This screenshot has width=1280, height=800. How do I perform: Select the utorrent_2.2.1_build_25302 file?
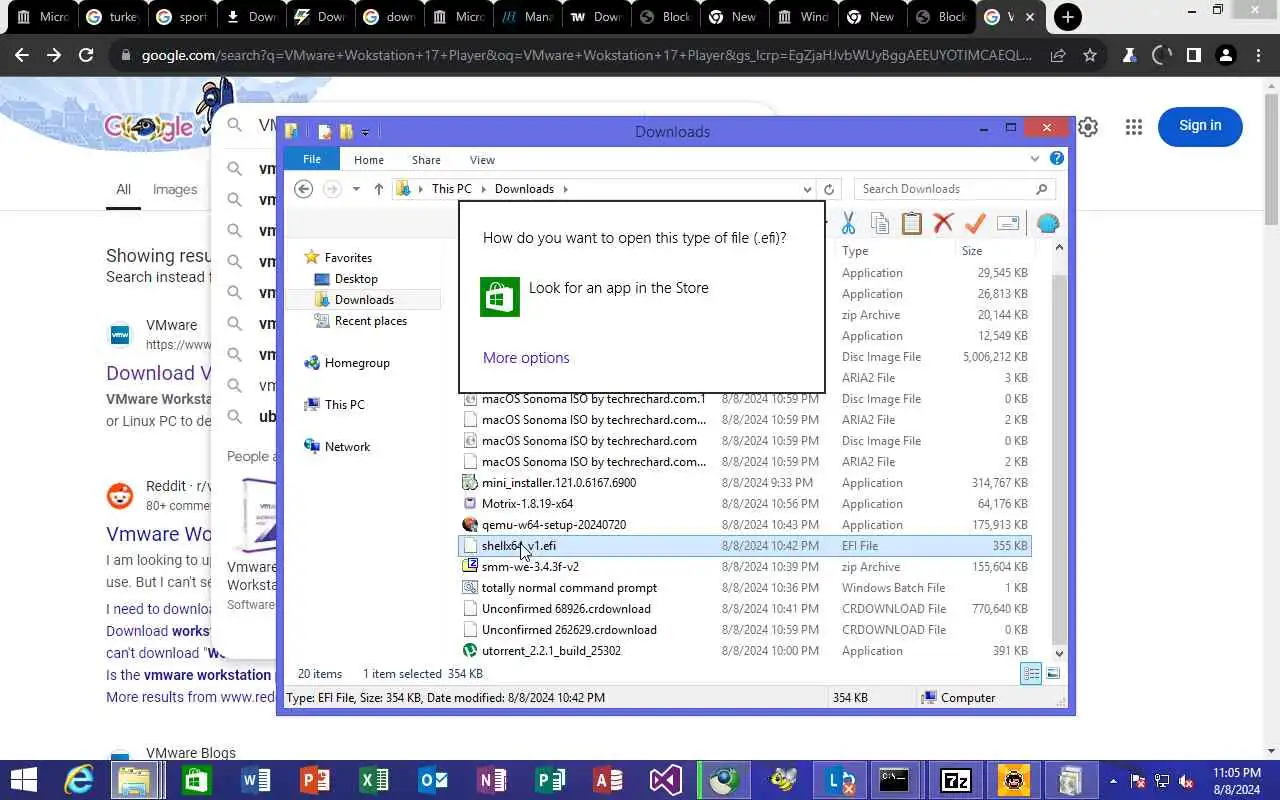pos(745,651)
